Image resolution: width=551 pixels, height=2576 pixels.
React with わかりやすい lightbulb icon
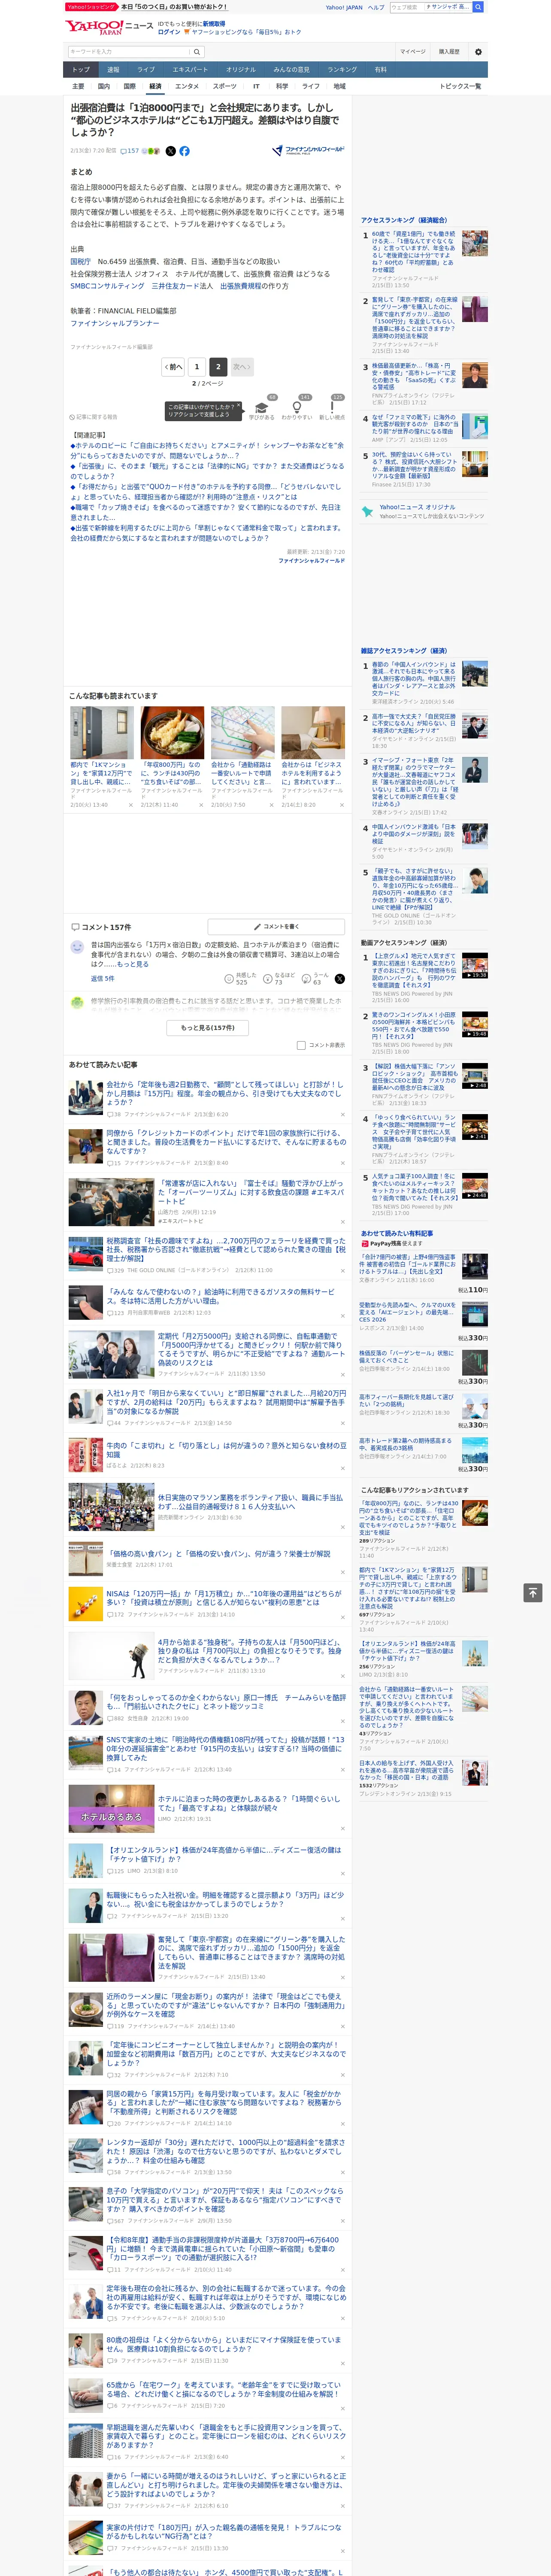(x=297, y=407)
